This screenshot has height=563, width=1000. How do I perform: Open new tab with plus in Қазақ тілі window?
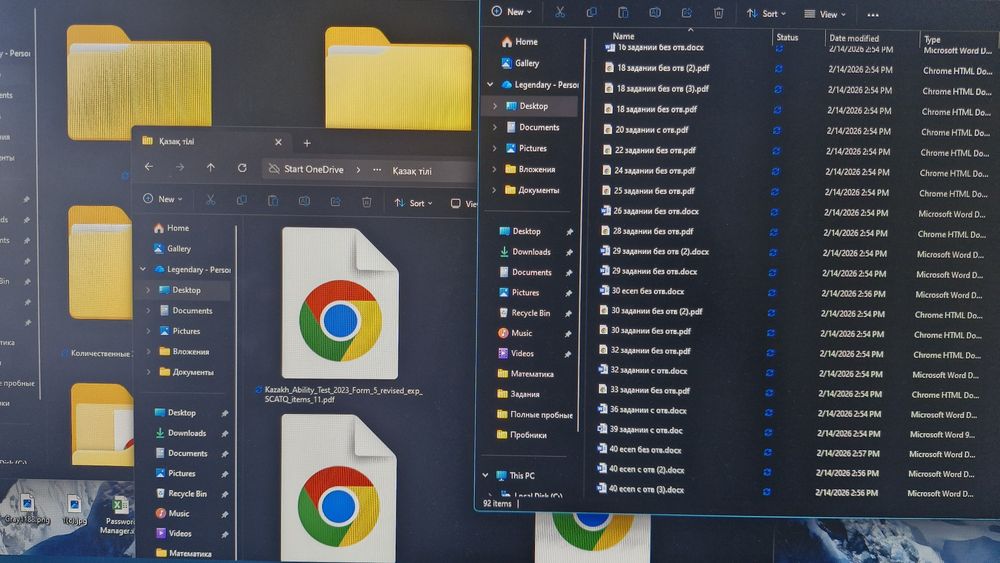click(x=307, y=143)
